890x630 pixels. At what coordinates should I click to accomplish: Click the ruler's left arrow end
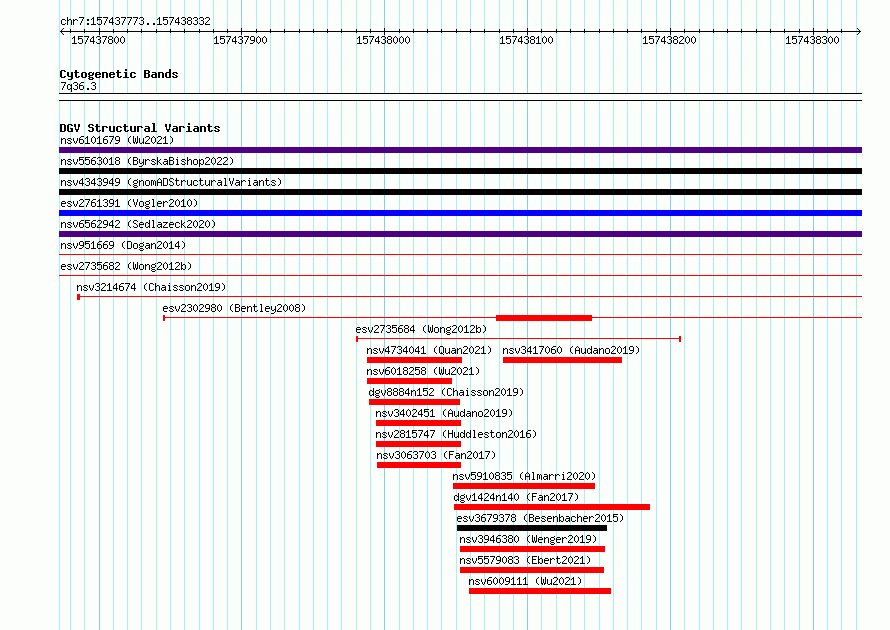[62, 31]
